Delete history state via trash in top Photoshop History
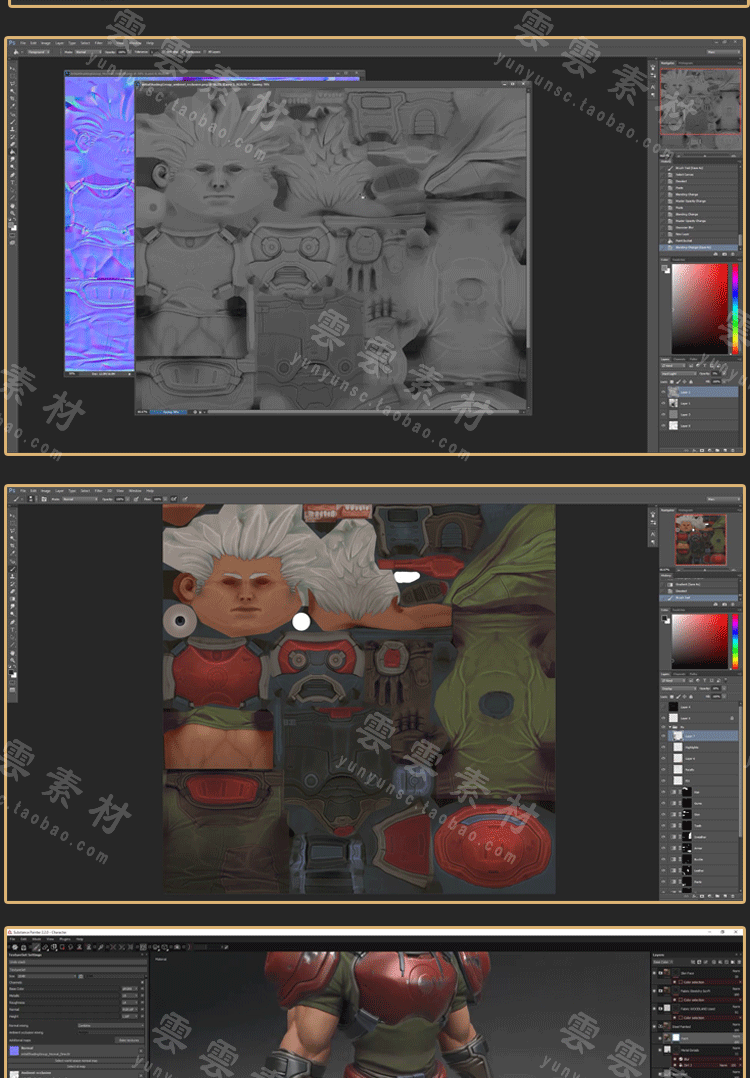Screen dimensions: 750x1078 [733, 254]
